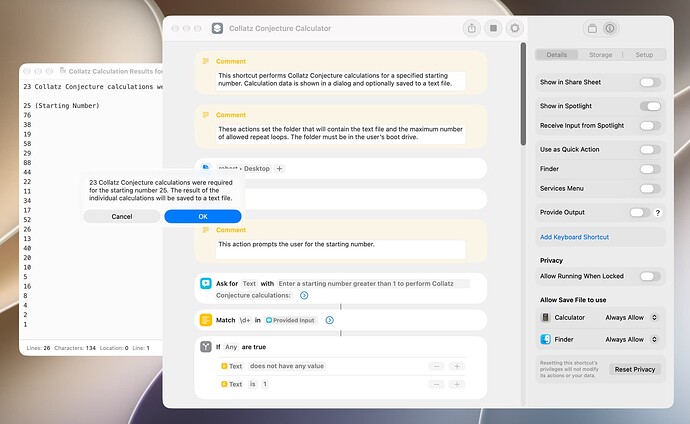Open the 'Text' input type selector in Ask for
This screenshot has height=424, width=690.
click(x=249, y=284)
